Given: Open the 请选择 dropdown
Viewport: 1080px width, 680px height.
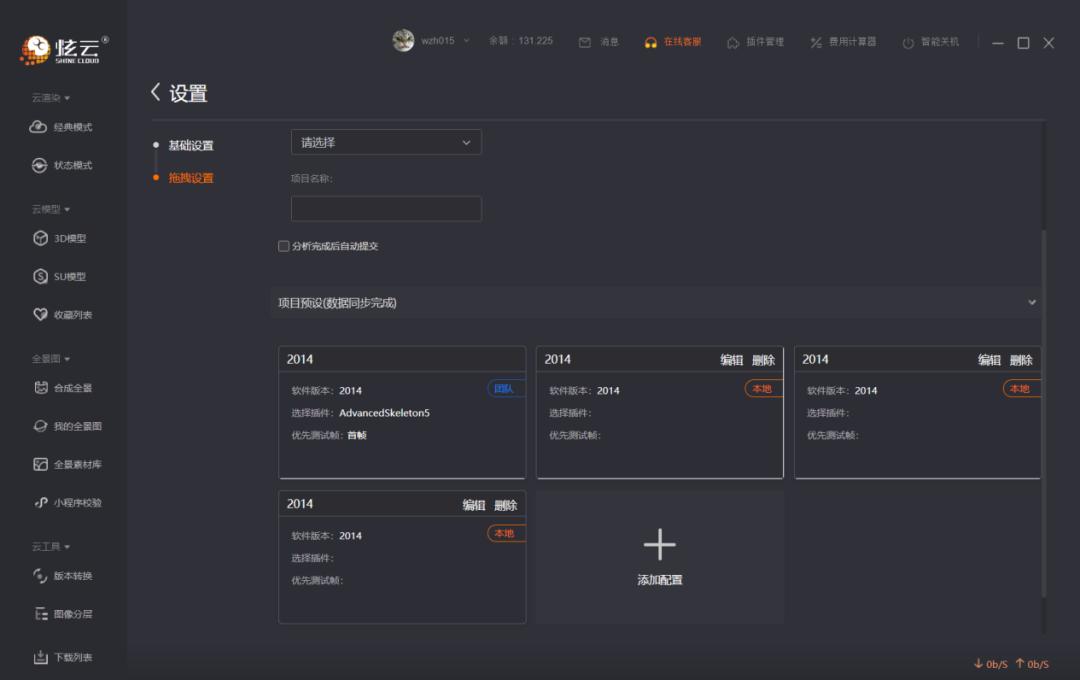Looking at the screenshot, I should (x=386, y=142).
